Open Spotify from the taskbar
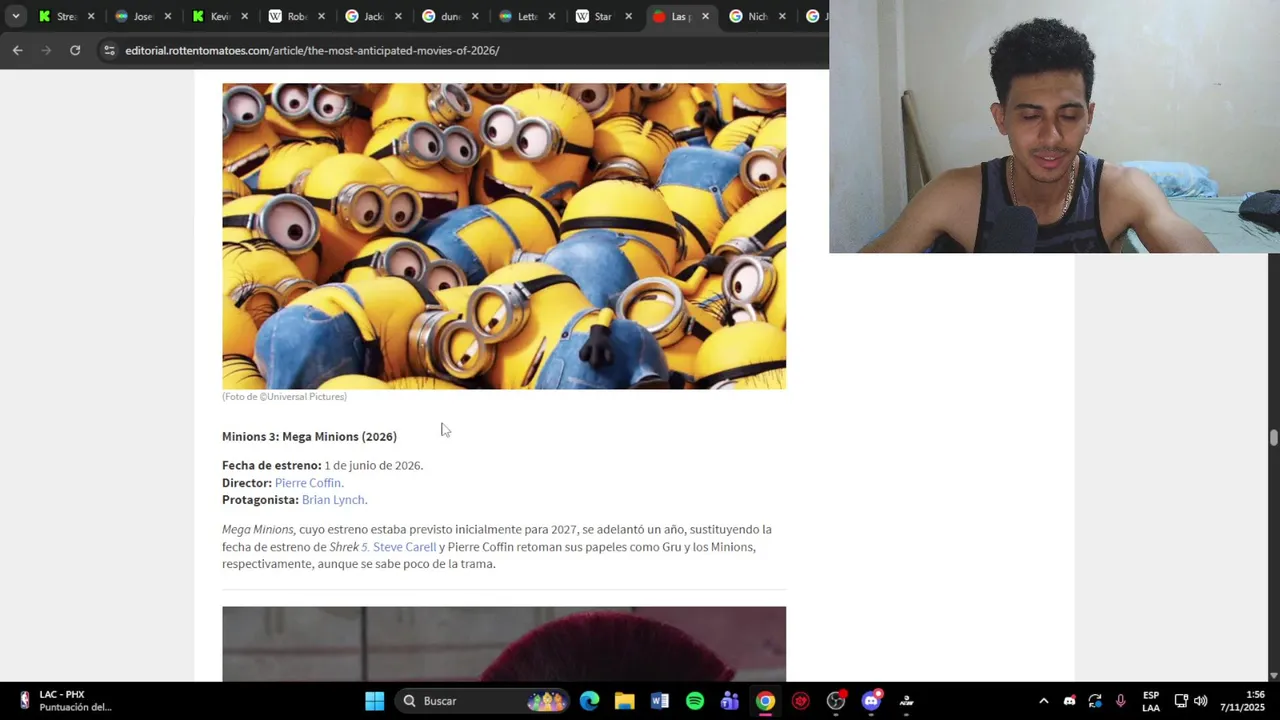This screenshot has width=1280, height=720. 695,701
